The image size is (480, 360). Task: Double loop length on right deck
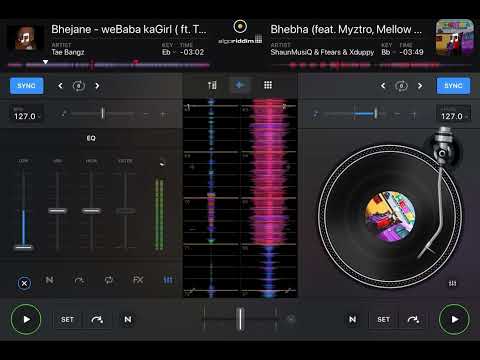click(420, 86)
